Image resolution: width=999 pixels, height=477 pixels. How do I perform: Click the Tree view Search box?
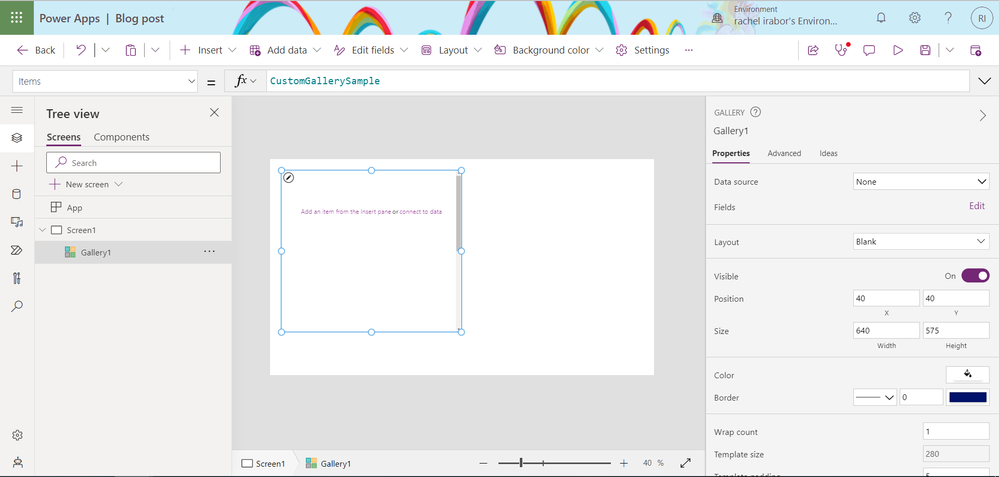134,162
